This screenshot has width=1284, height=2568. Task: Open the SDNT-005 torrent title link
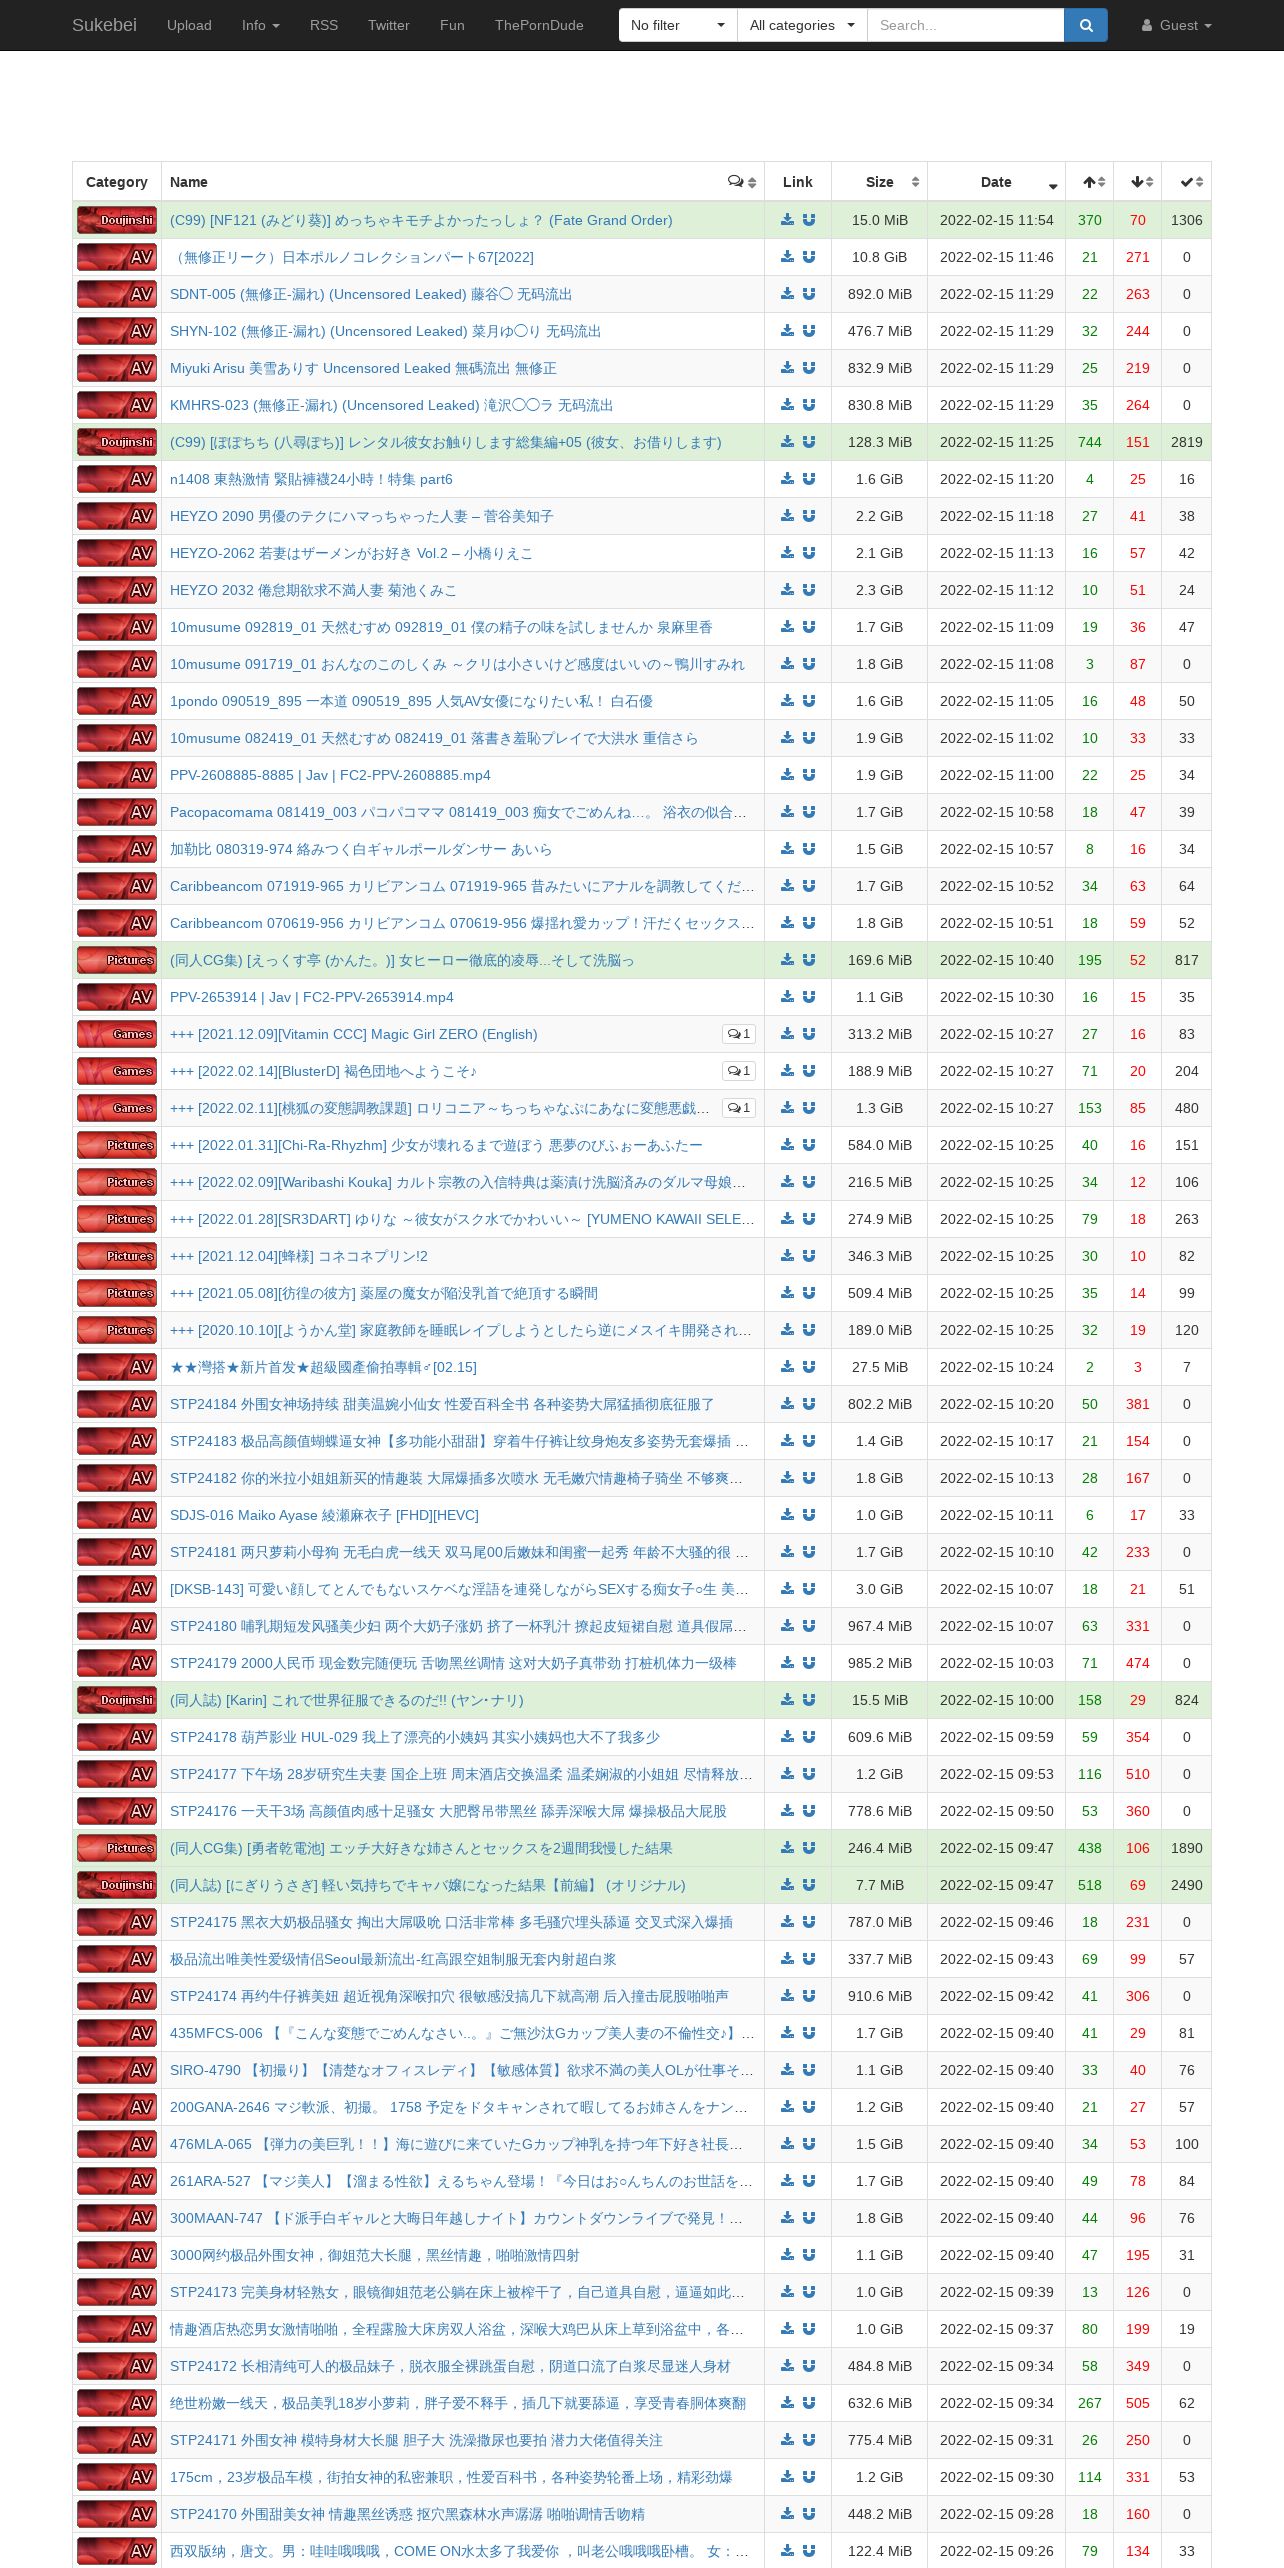click(371, 294)
